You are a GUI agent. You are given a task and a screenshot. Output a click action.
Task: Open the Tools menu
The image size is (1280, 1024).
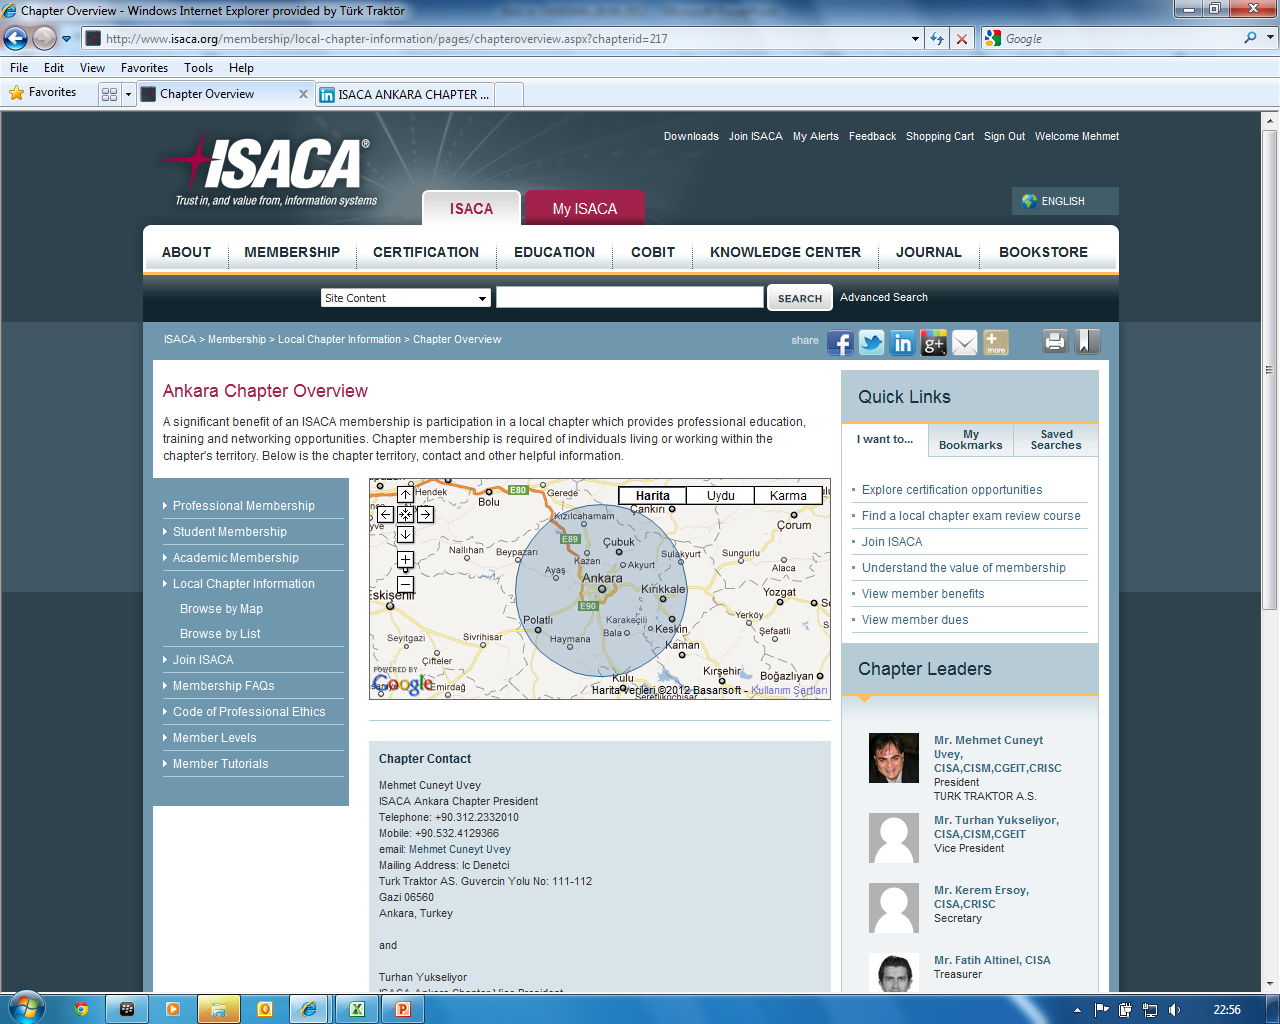(x=198, y=68)
